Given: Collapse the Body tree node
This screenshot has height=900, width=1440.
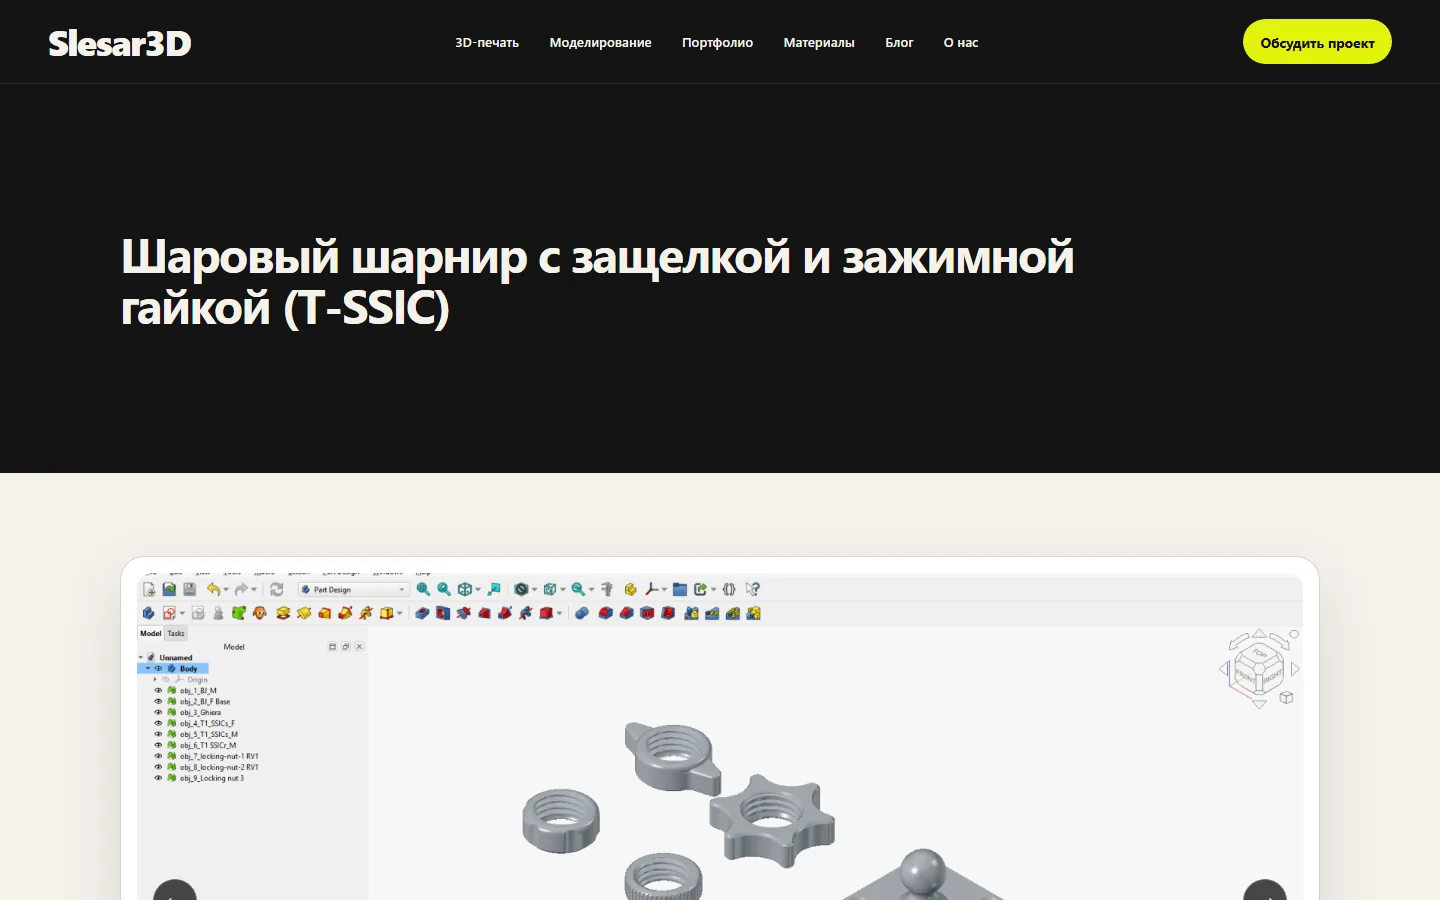Looking at the screenshot, I should click(x=148, y=668).
